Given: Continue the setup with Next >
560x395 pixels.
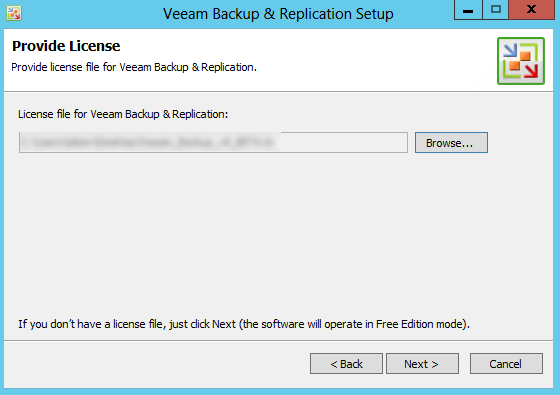Looking at the screenshot, I should point(422,364).
